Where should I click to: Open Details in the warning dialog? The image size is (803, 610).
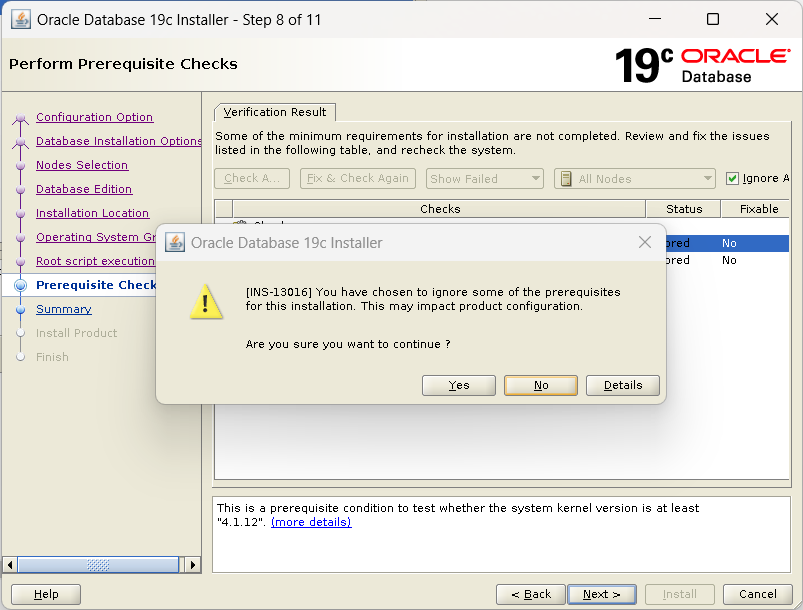(x=622, y=385)
